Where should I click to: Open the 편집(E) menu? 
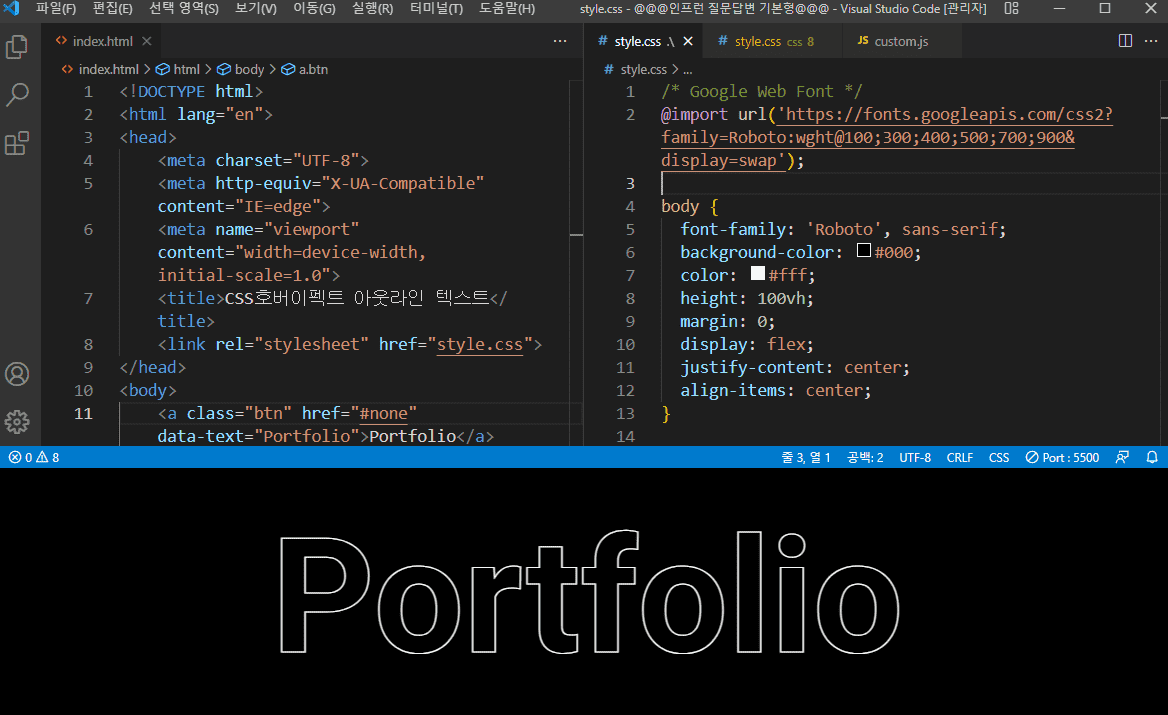point(112,8)
